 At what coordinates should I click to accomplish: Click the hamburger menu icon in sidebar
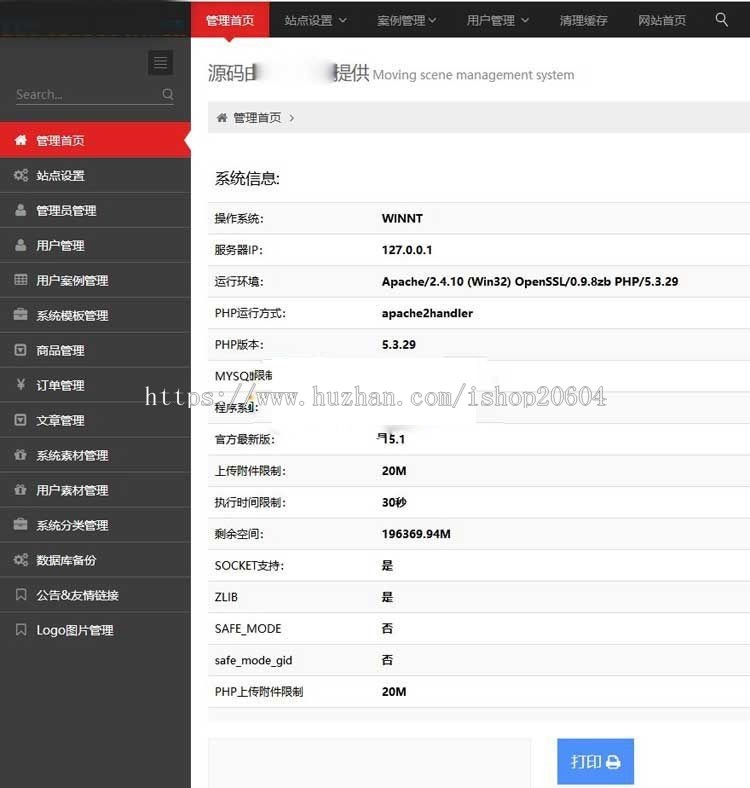[x=161, y=63]
